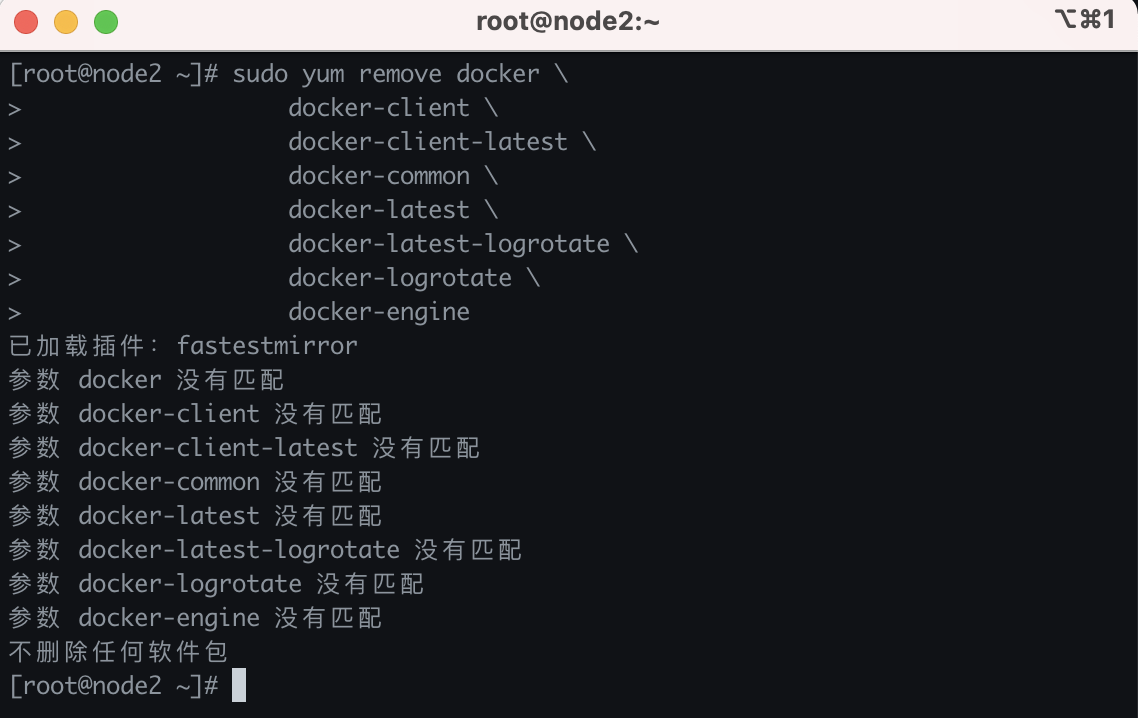Click the root@node2:~ window title
The height and width of the screenshot is (718, 1138).
567,21
